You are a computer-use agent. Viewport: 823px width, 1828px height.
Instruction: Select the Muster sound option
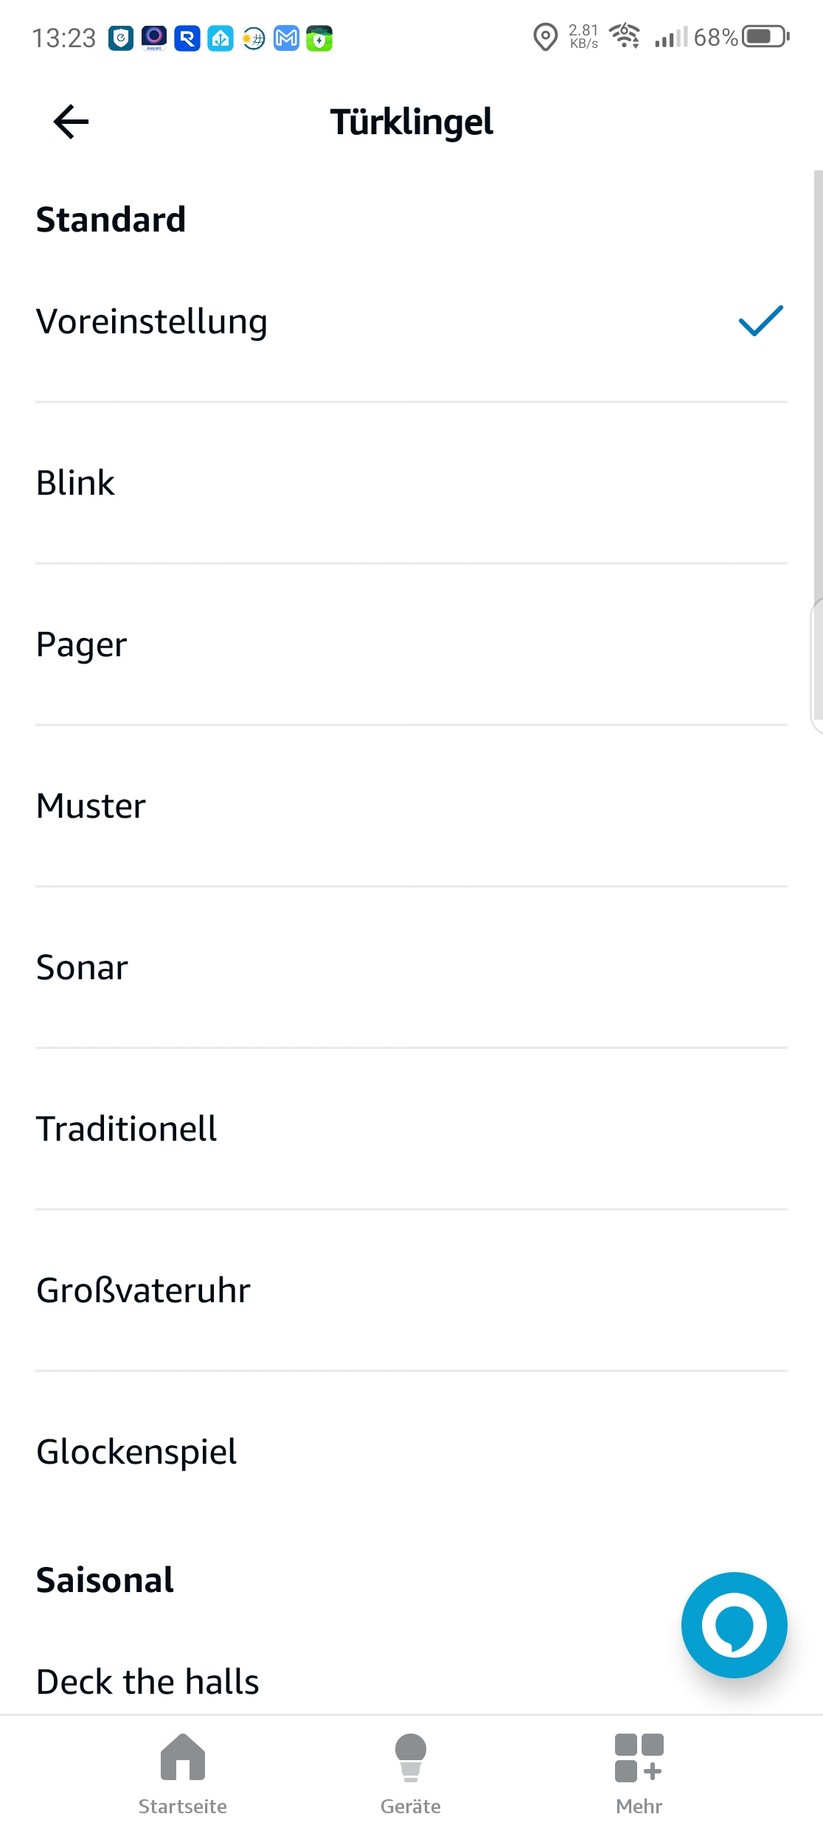point(91,806)
